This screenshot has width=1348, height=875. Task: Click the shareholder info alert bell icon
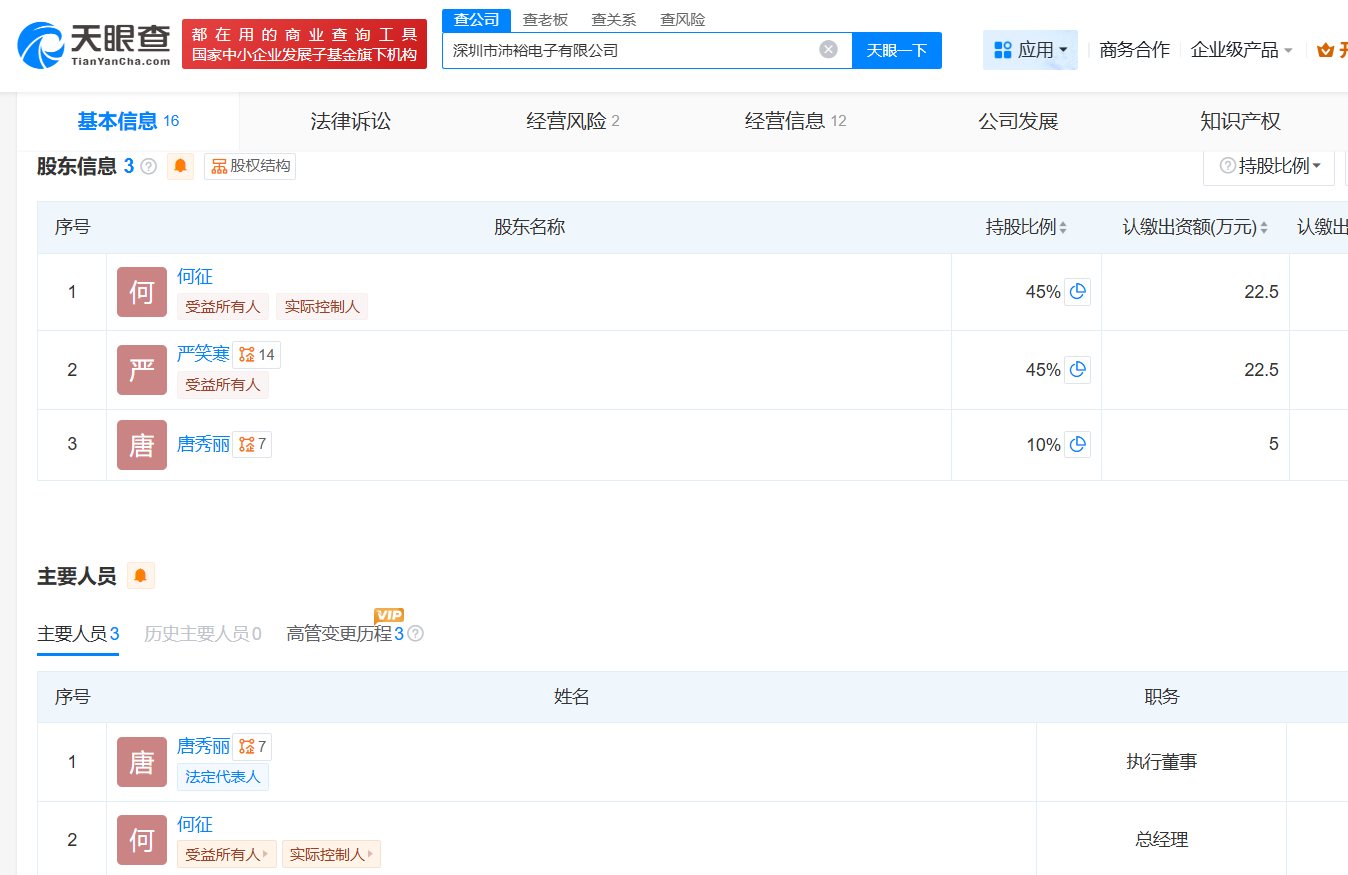tap(180, 166)
